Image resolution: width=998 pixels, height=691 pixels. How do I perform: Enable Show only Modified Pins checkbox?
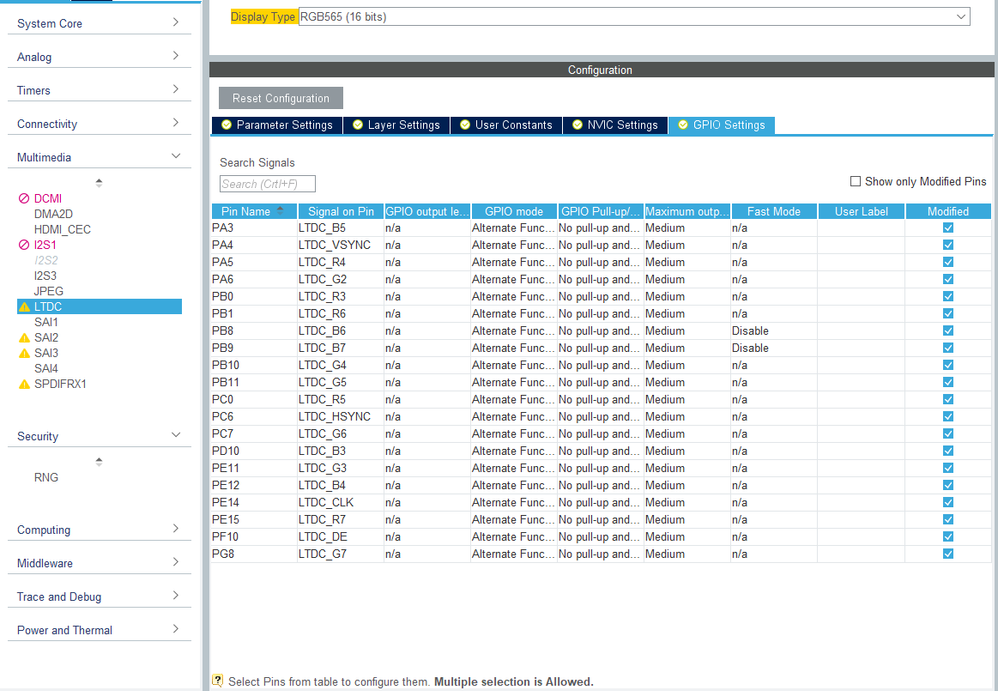(855, 181)
